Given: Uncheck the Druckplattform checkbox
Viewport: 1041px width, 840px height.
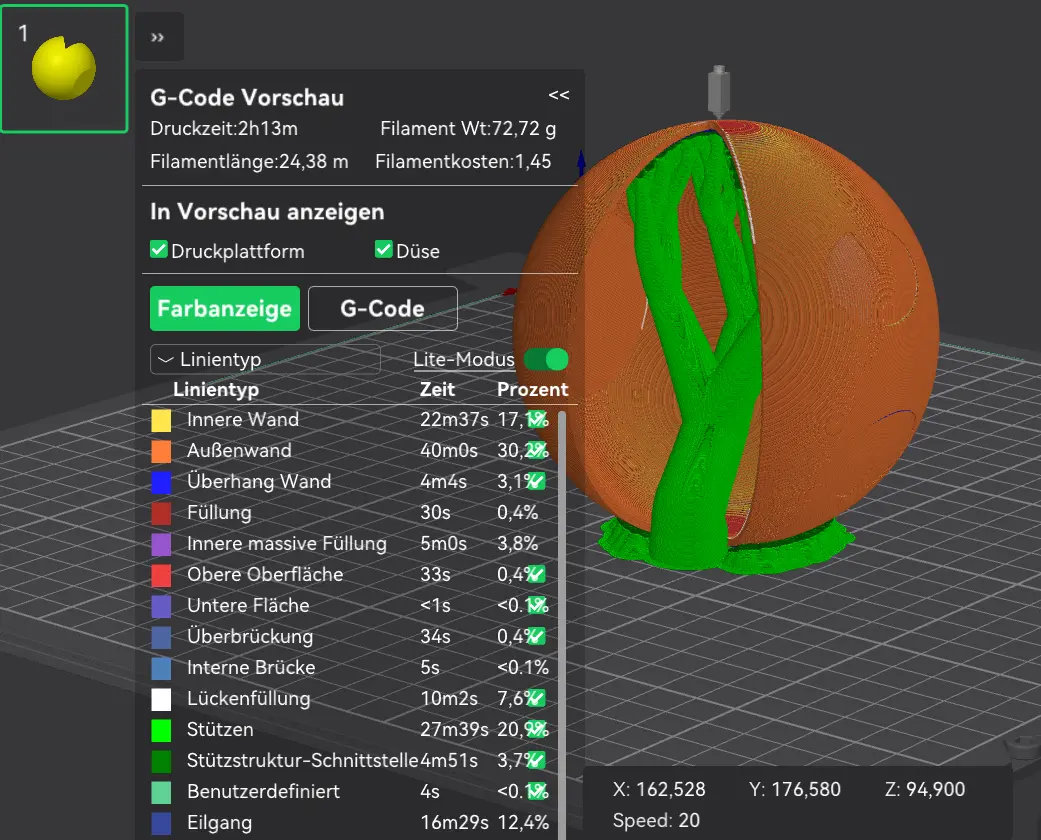Looking at the screenshot, I should (x=159, y=250).
